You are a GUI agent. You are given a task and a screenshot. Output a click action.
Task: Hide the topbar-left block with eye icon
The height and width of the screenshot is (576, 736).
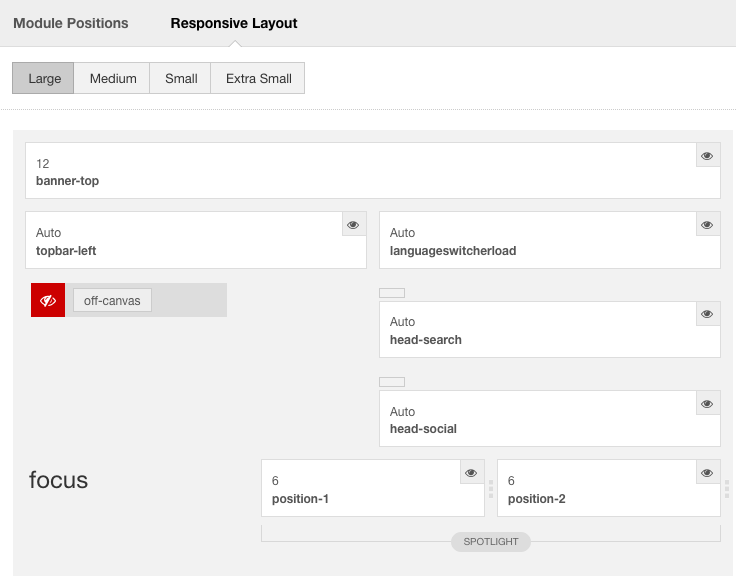point(353,224)
